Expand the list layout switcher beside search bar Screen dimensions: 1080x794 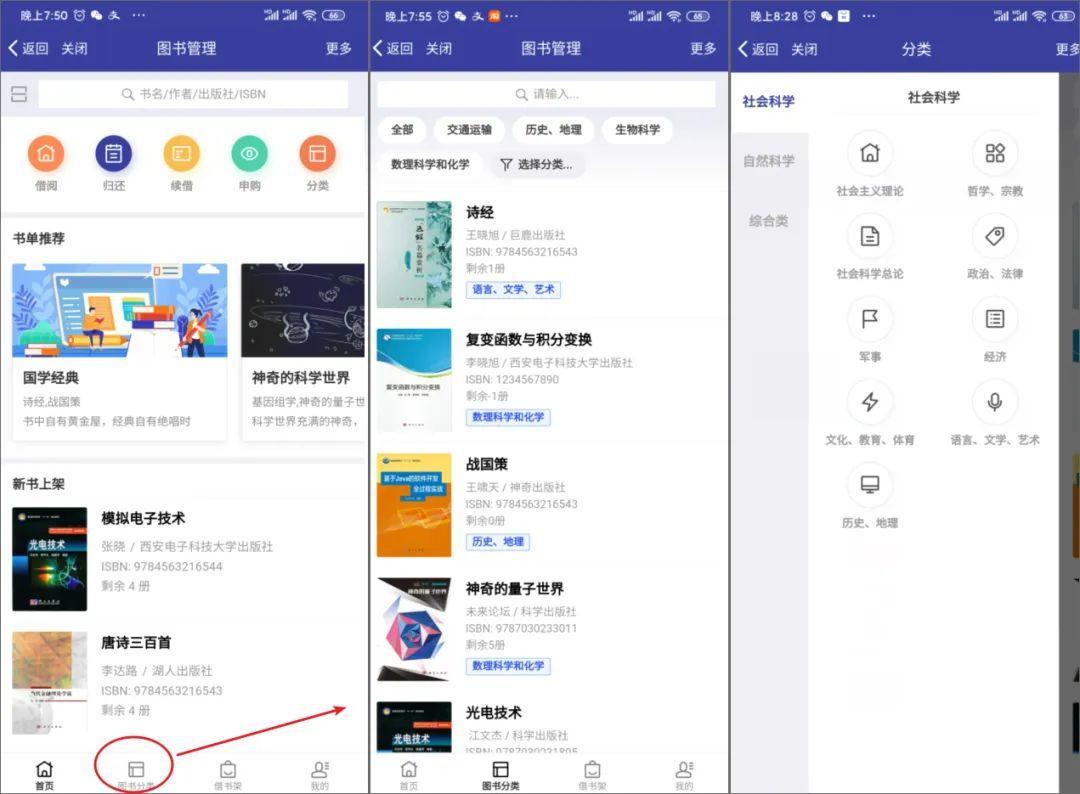18,93
